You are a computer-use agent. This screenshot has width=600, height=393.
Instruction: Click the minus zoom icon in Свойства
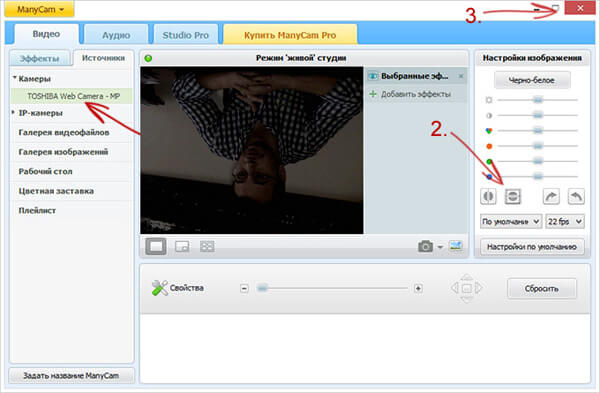point(245,288)
